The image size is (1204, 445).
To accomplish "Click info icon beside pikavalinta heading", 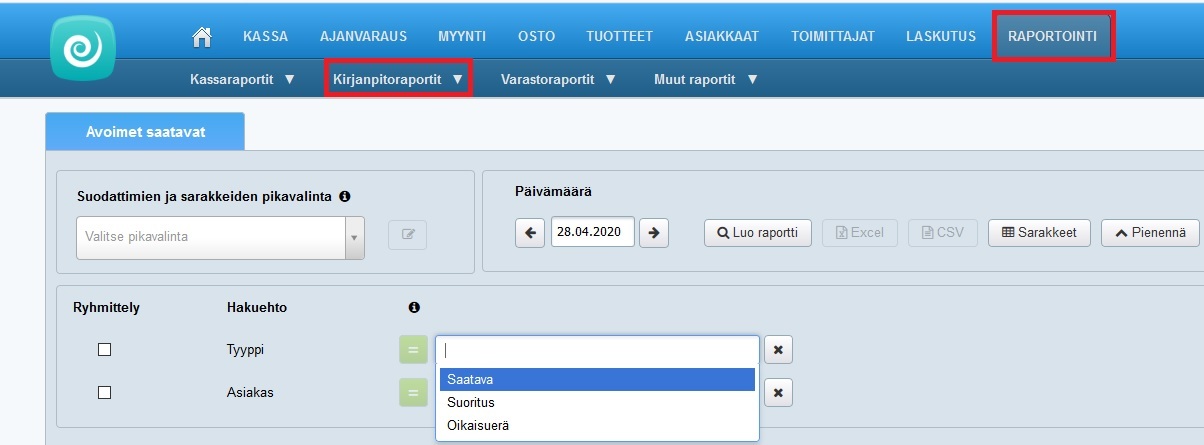I will pos(344,196).
